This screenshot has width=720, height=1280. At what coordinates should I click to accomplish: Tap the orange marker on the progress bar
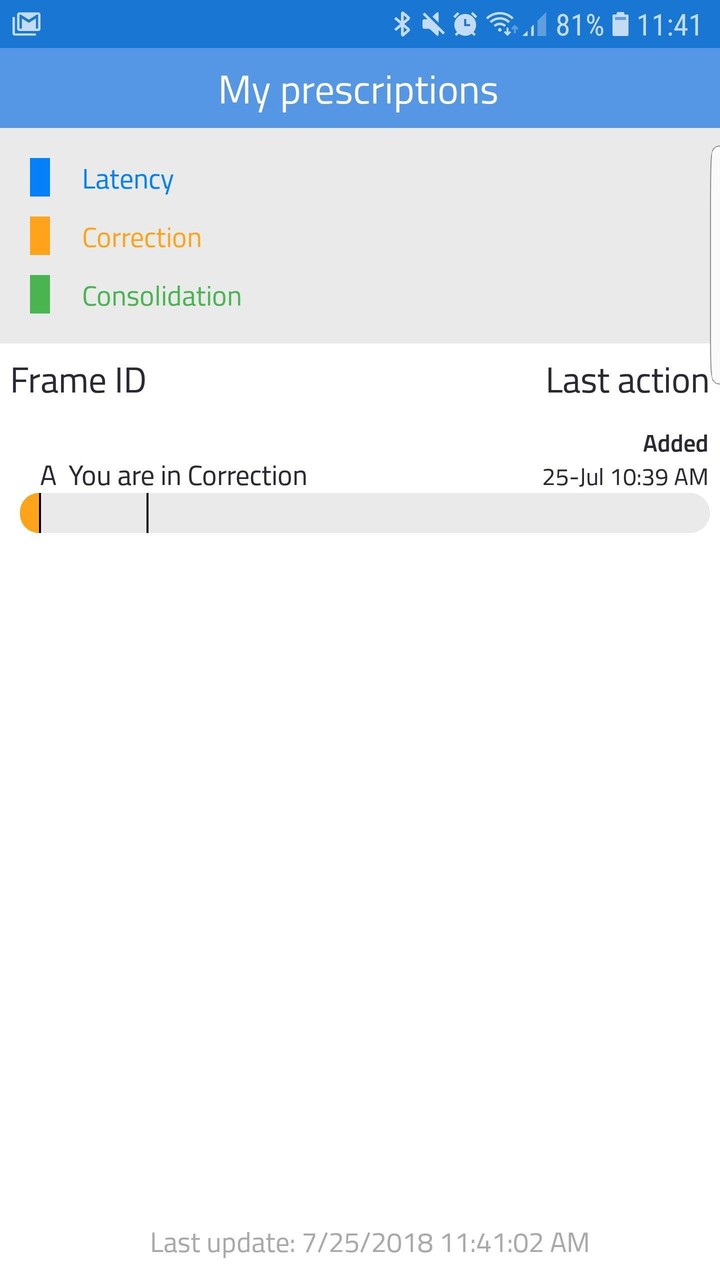click(x=29, y=512)
